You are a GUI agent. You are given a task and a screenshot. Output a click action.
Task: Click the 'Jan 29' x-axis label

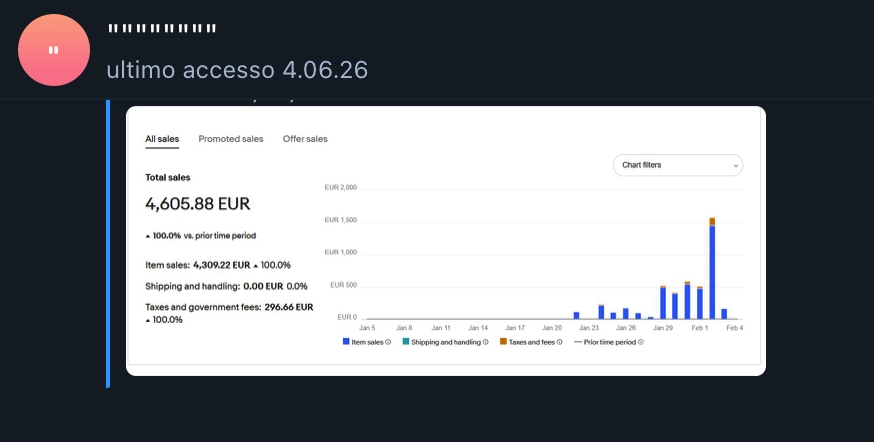663,328
